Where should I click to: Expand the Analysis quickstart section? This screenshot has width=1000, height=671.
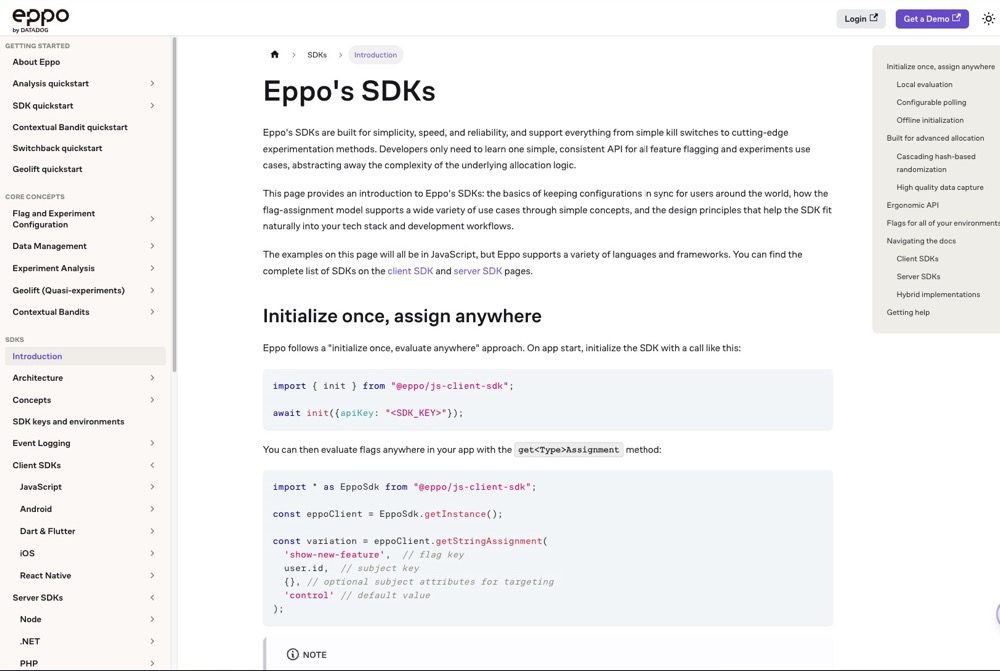(x=153, y=83)
